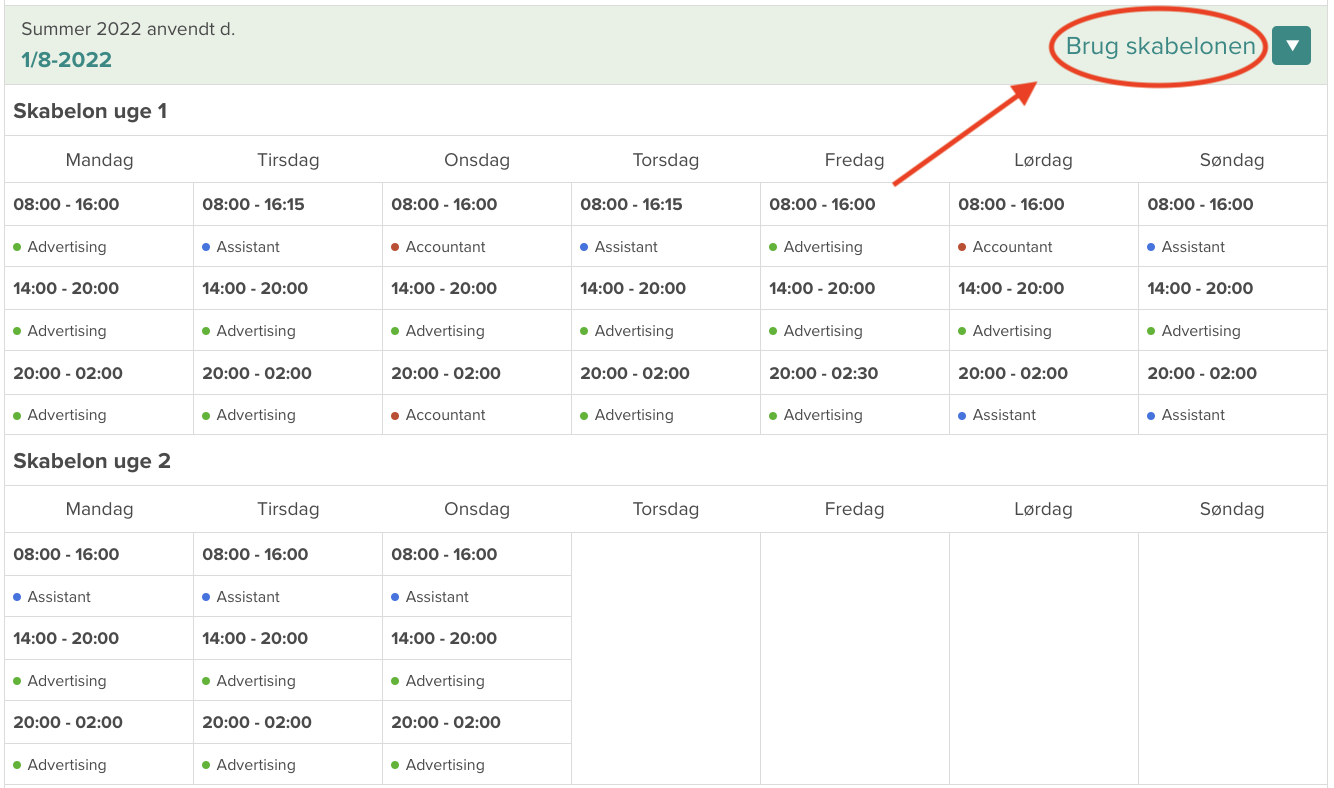Click the empty Fredag column in week 2
The height and width of the screenshot is (788, 1334).
(x=854, y=658)
